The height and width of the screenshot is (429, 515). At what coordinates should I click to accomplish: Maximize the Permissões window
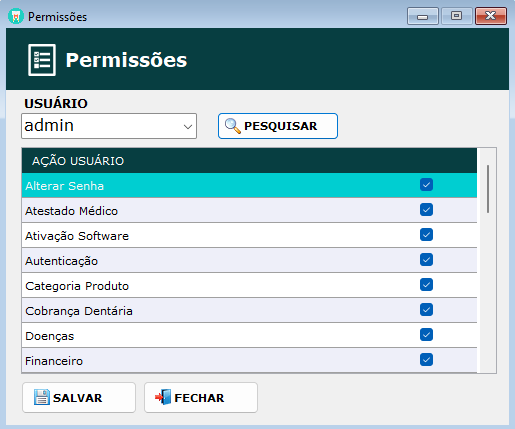point(457,16)
